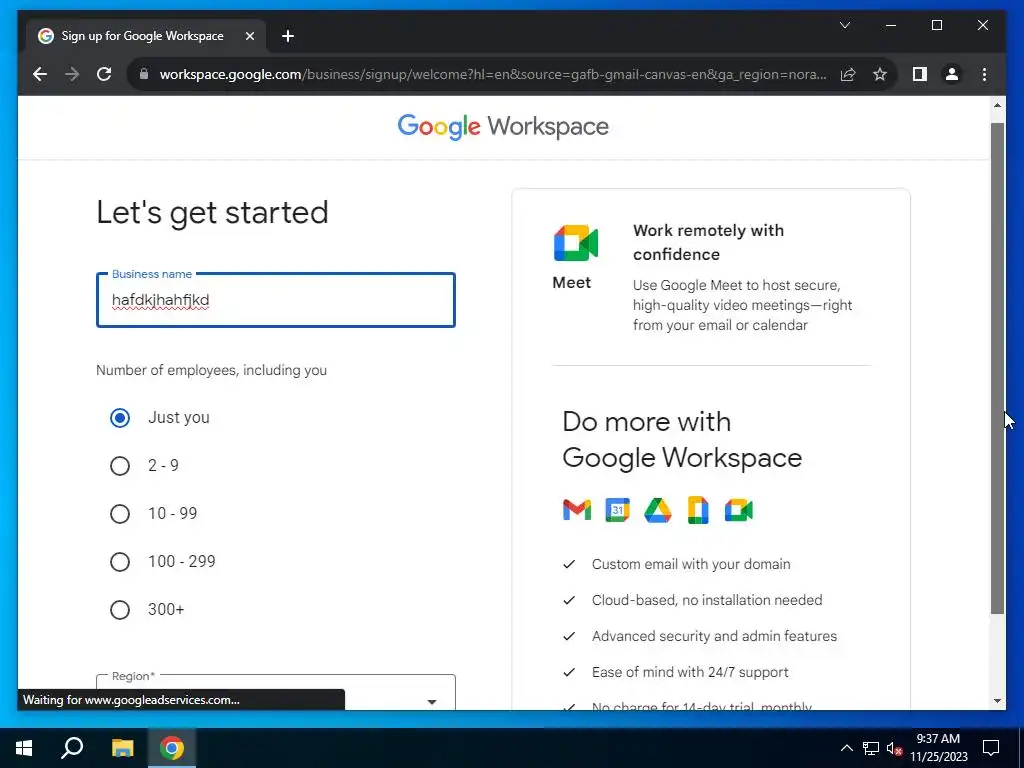Viewport: 1024px width, 768px height.
Task: Click the scrollbar down arrow
Action: 997,701
